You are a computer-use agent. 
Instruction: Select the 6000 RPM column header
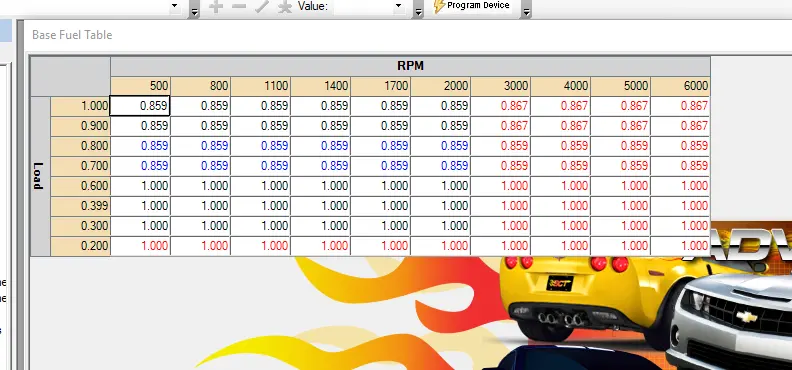point(680,86)
